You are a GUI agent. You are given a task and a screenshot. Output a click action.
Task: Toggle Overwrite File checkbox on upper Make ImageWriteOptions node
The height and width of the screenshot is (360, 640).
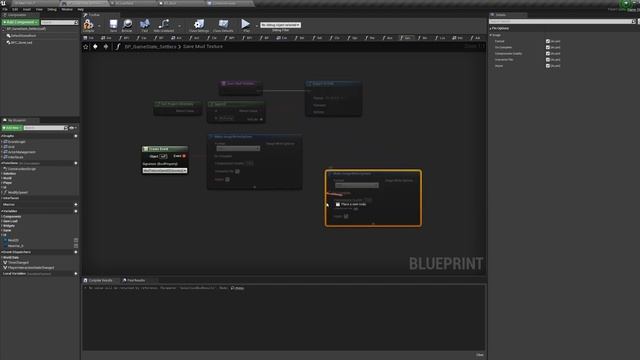pos(237,171)
